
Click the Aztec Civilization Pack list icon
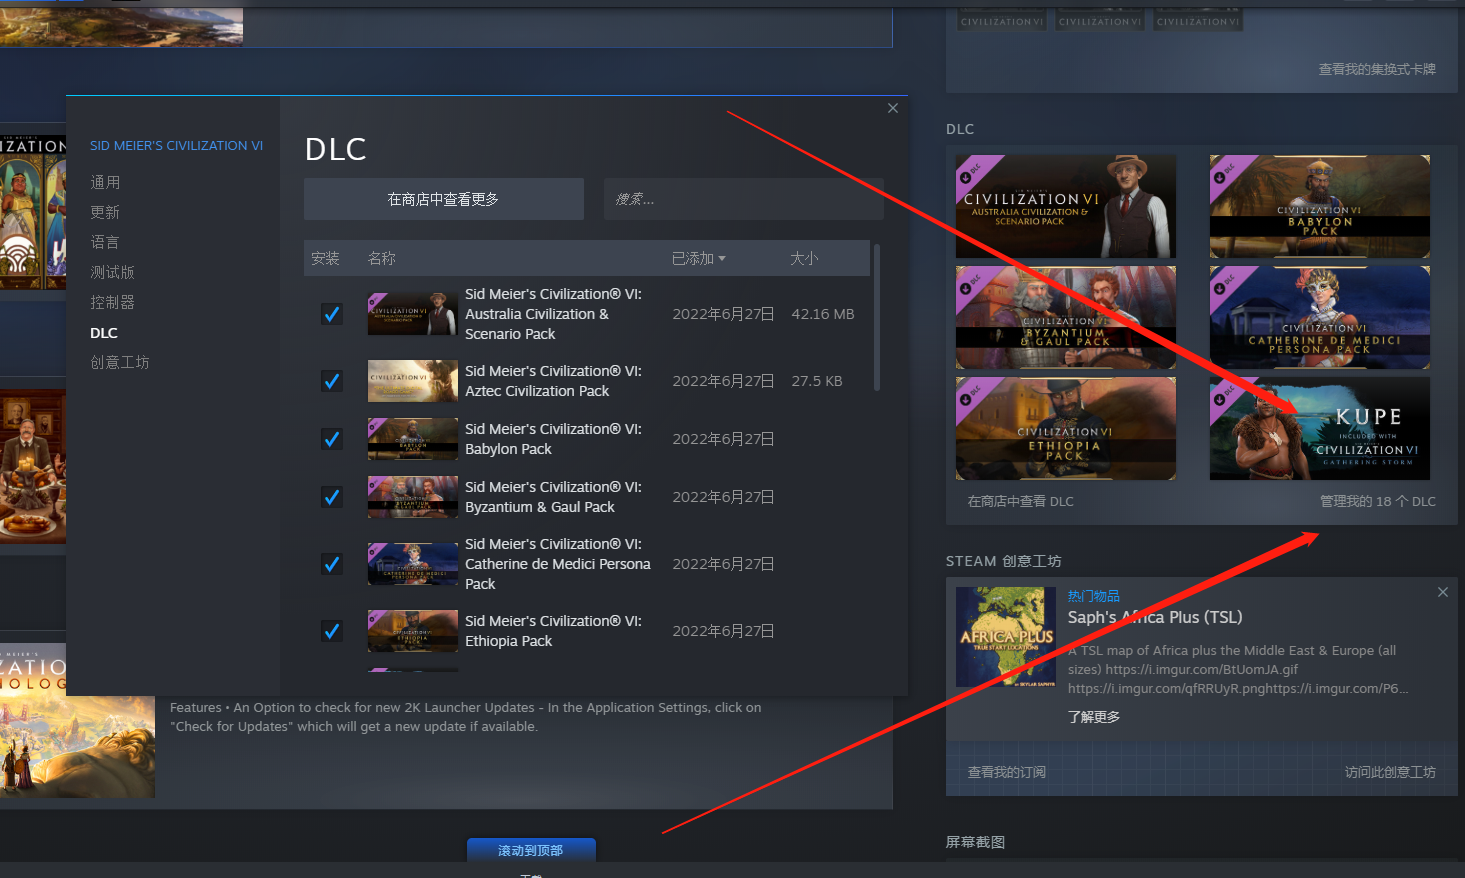412,381
